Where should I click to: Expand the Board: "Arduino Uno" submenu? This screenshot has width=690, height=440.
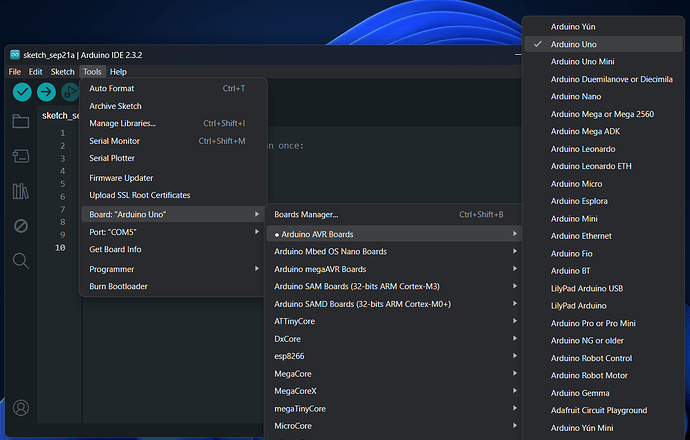pyautogui.click(x=173, y=214)
